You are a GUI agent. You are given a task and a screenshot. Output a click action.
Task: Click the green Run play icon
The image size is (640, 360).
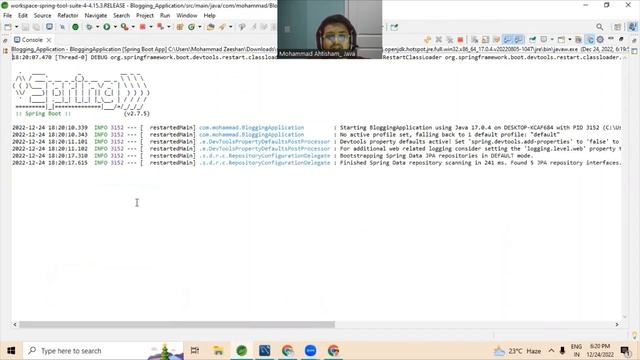[107, 27]
